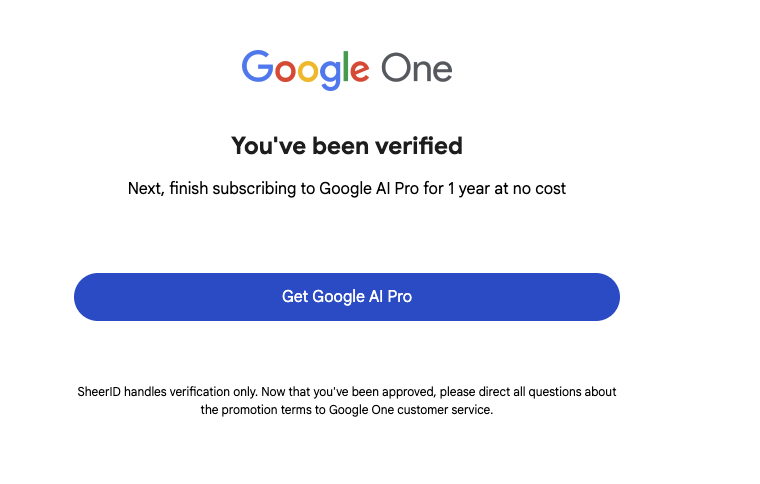Click the Get Google AI Pro button
This screenshot has height=484, width=760.
347,297
